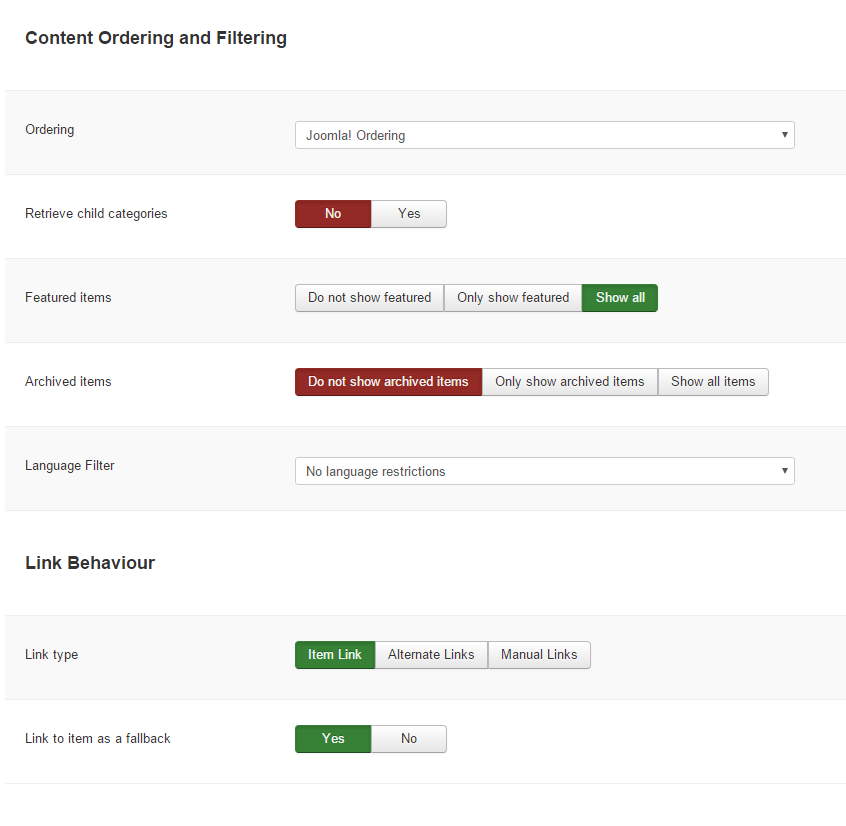The height and width of the screenshot is (826, 846).
Task: Open the Ordering dropdown arrow
Action: pyautogui.click(x=784, y=135)
